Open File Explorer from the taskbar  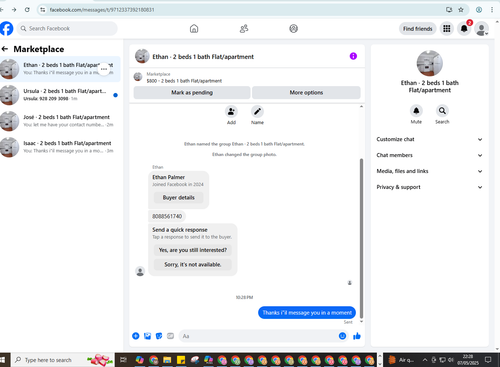pos(167,360)
